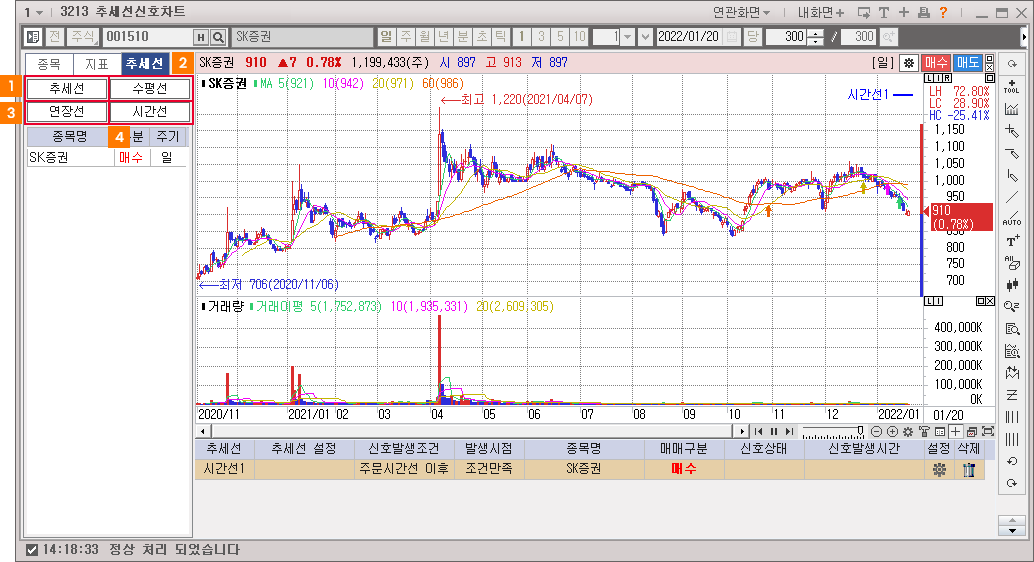Toggle the status bar checkbox at 14:18:33
Screen dimensions: 1034x562
31,549
